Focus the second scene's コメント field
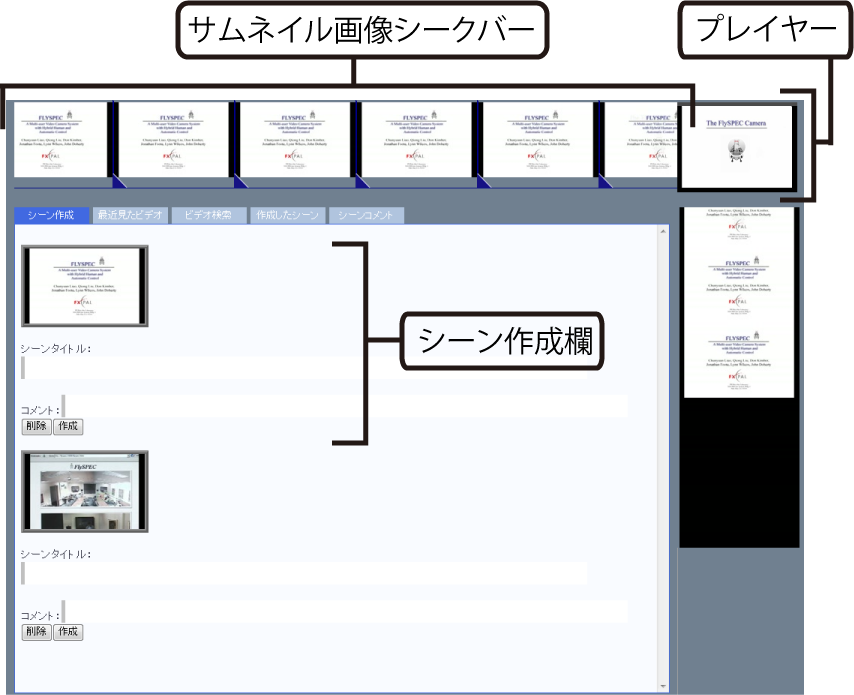The width and height of the screenshot is (854, 695). click(x=345, y=611)
